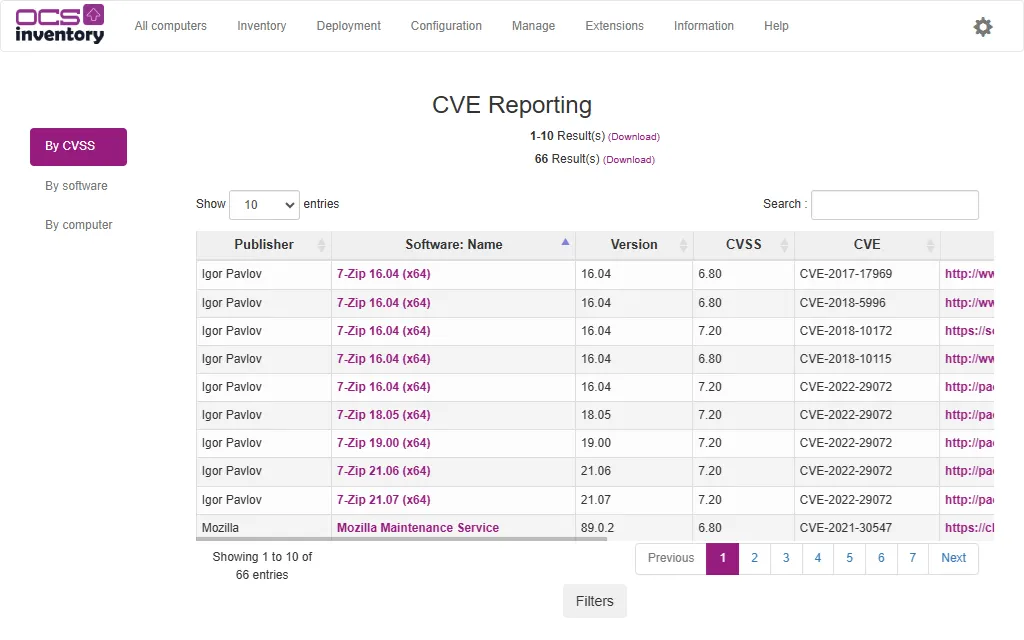Expand the Show entries dropdown
The height and width of the screenshot is (640, 1024).
tap(264, 205)
